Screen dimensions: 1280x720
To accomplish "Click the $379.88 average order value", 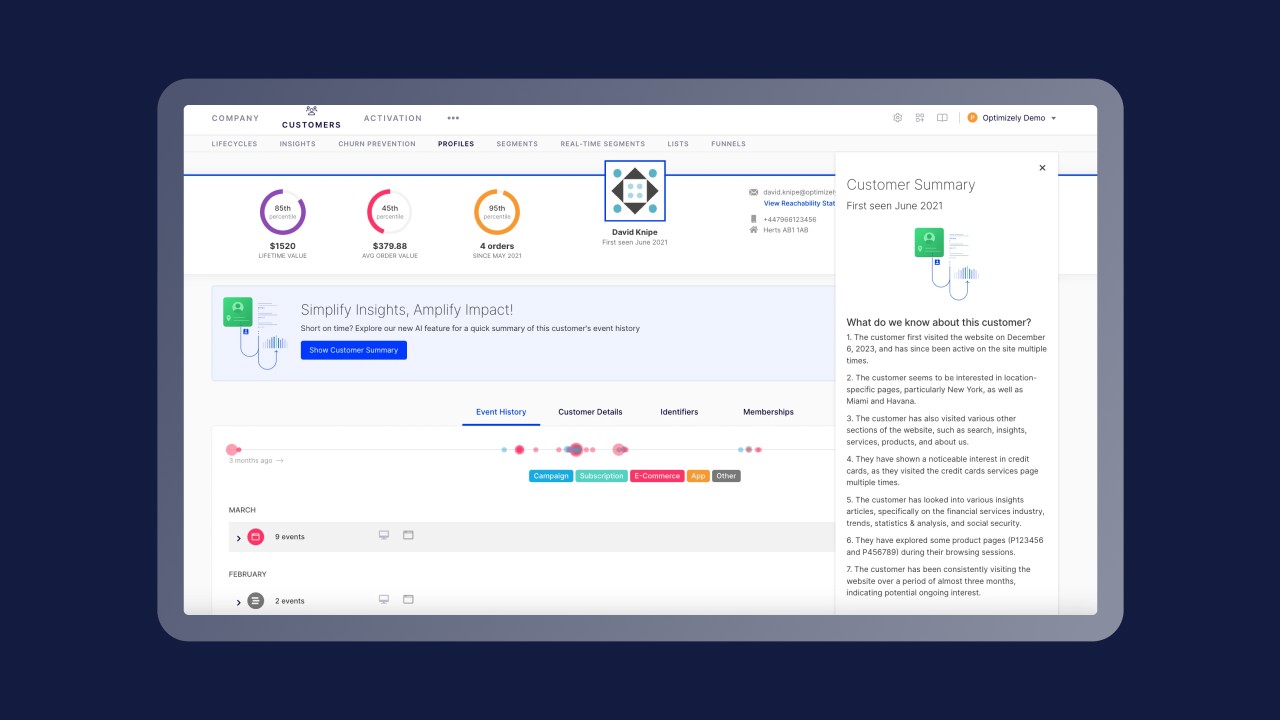I will click(x=390, y=246).
